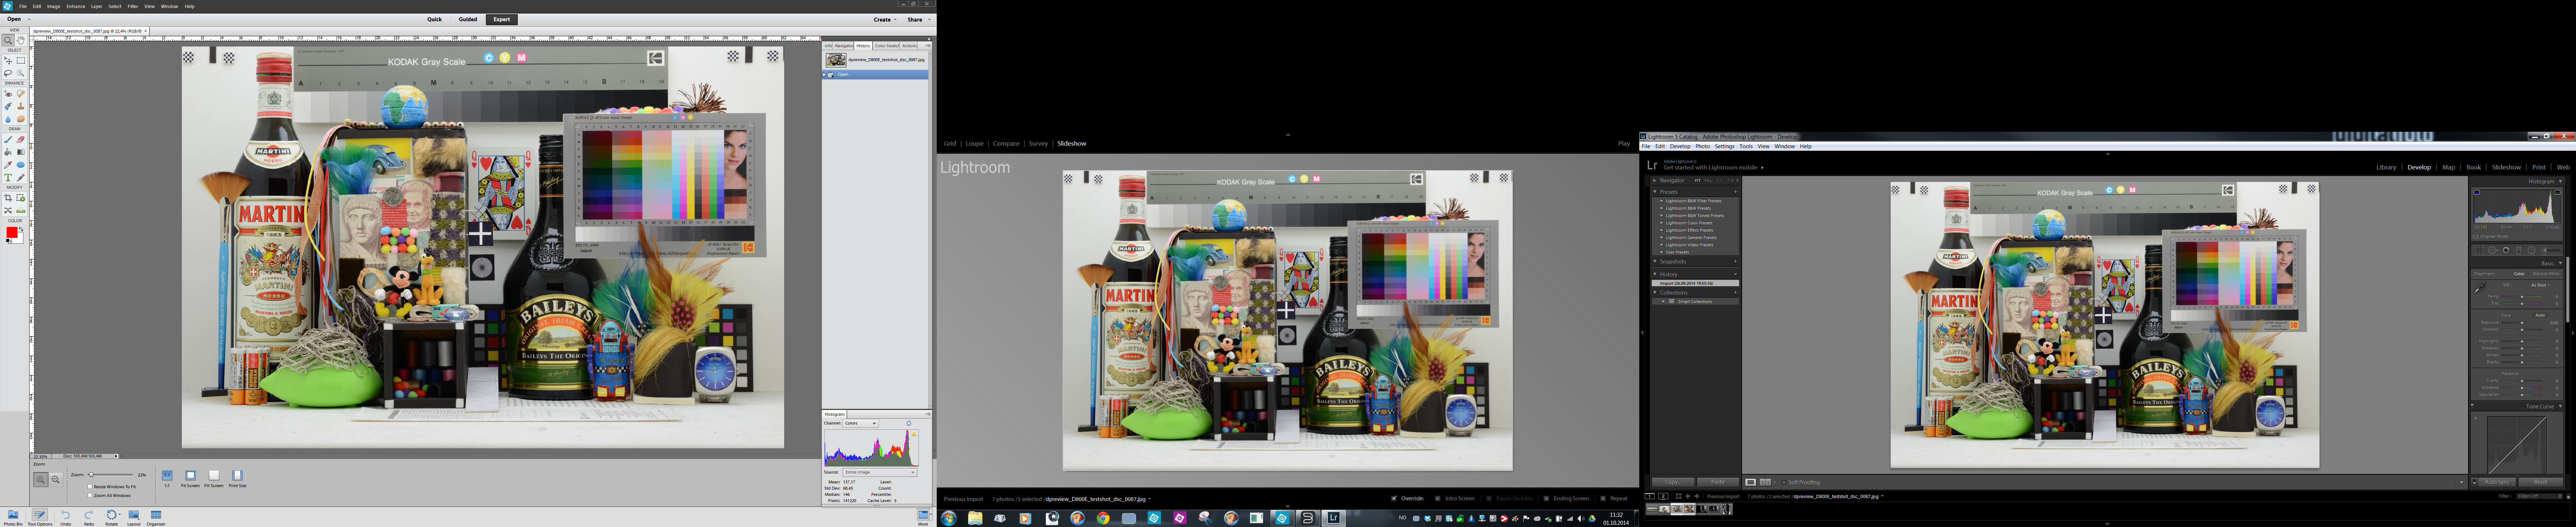The height and width of the screenshot is (527, 2576).
Task: Open the Source Entire Image dropdown
Action: point(880,473)
